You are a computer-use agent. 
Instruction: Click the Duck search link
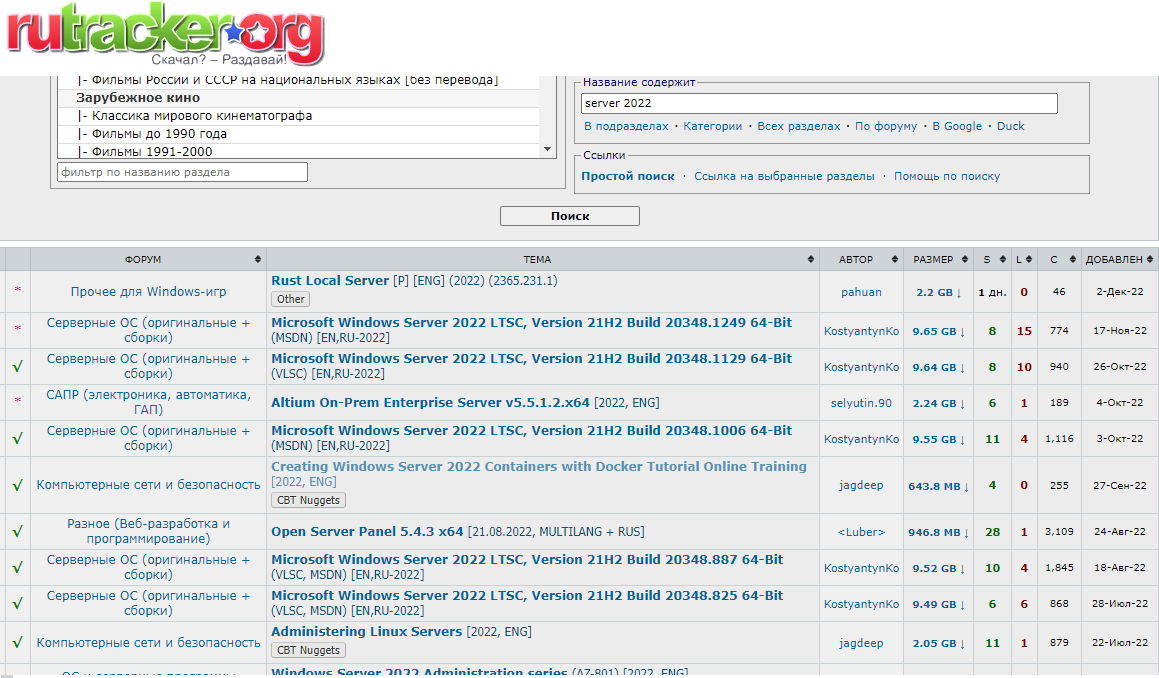1010,126
